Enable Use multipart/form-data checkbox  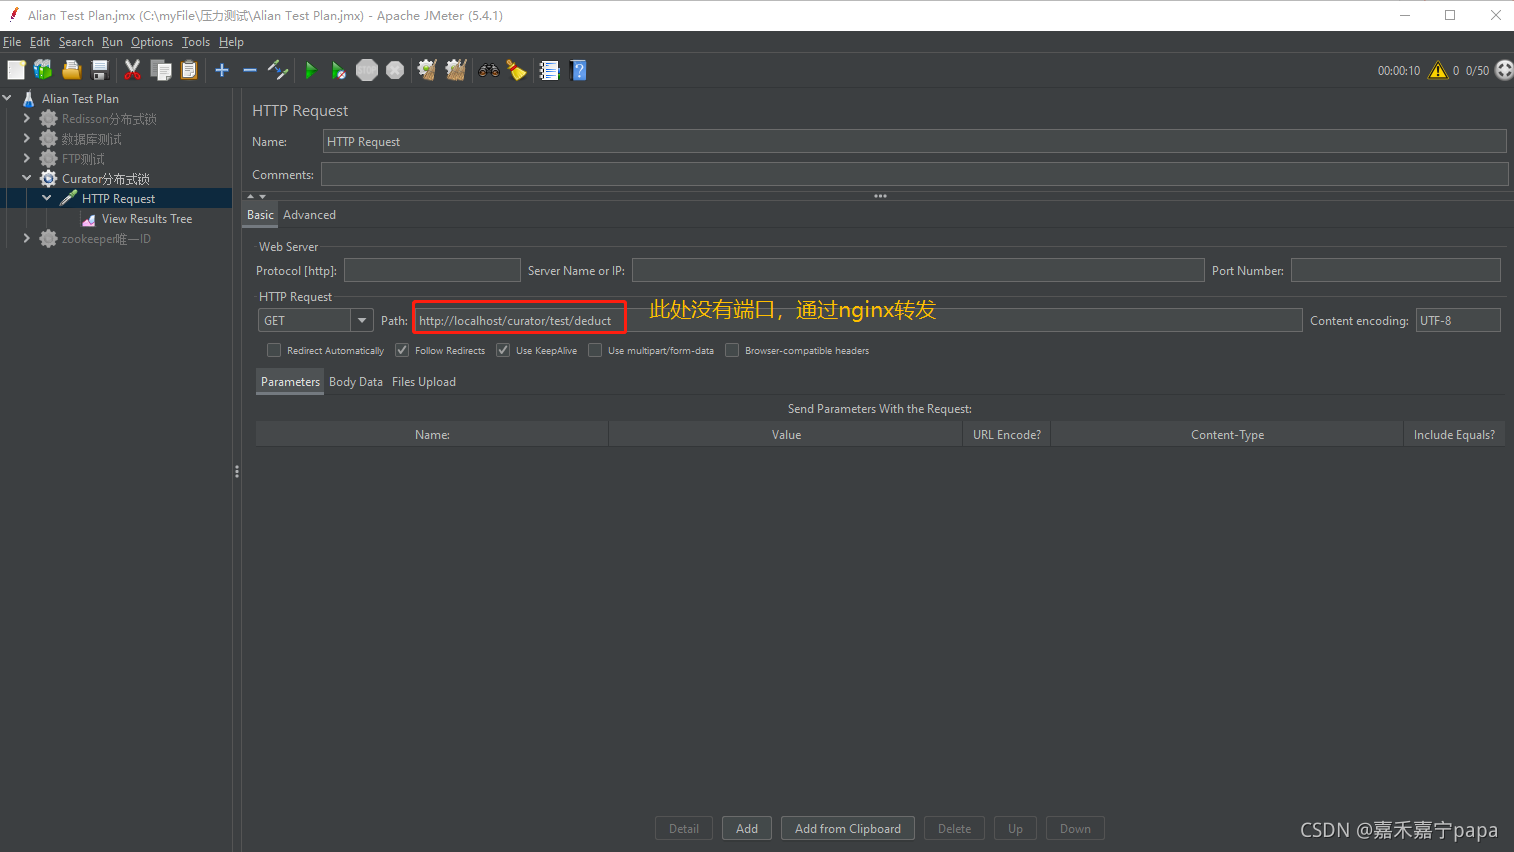tap(595, 350)
